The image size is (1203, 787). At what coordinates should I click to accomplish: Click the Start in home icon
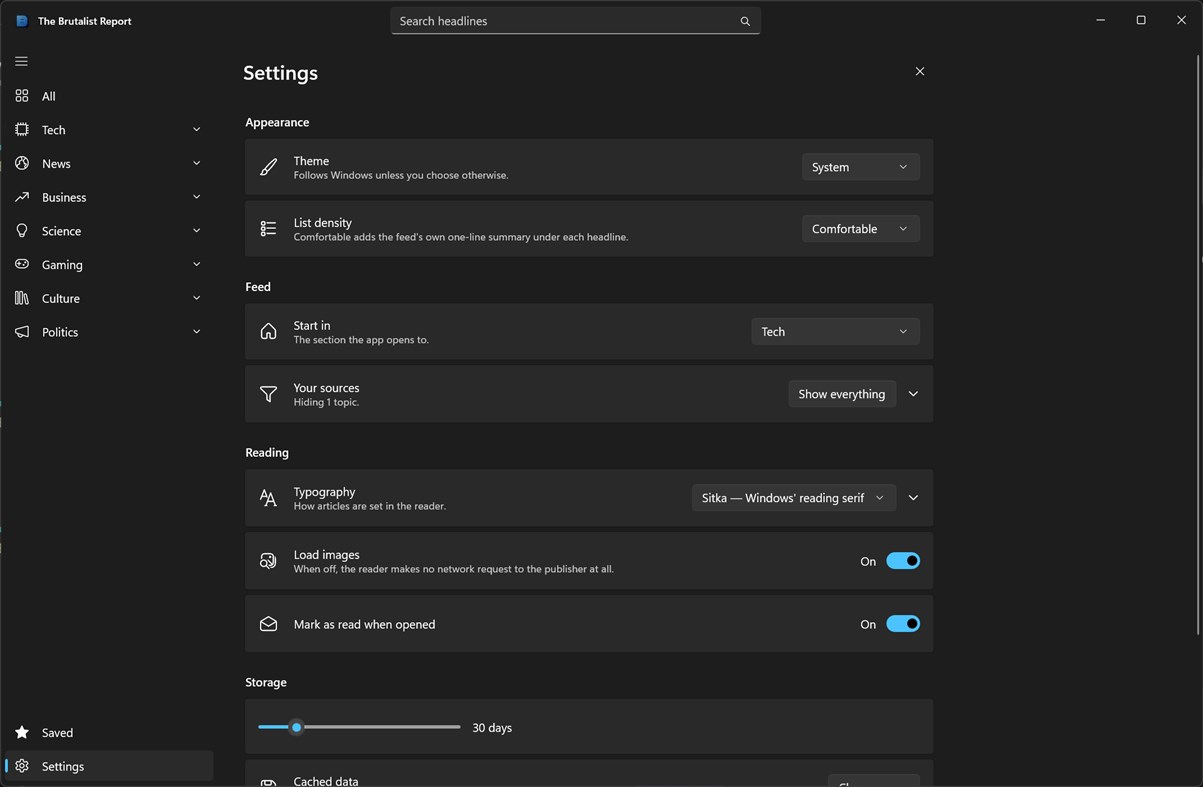pyautogui.click(x=268, y=332)
